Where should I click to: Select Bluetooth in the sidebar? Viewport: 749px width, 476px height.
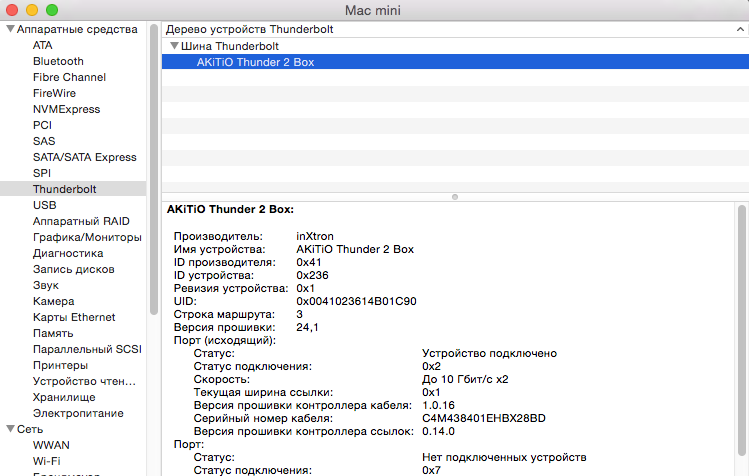[58, 61]
